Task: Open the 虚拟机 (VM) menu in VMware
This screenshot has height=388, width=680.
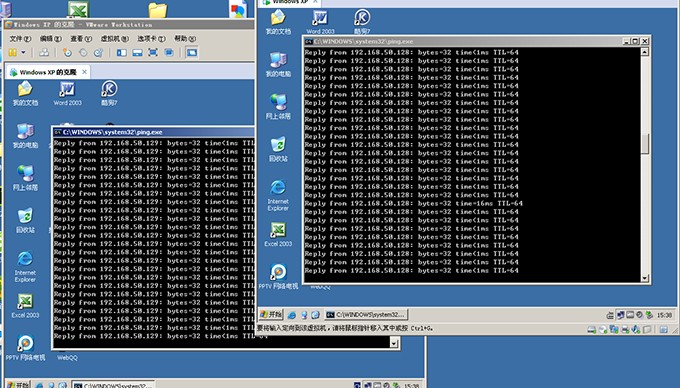Action: point(114,39)
